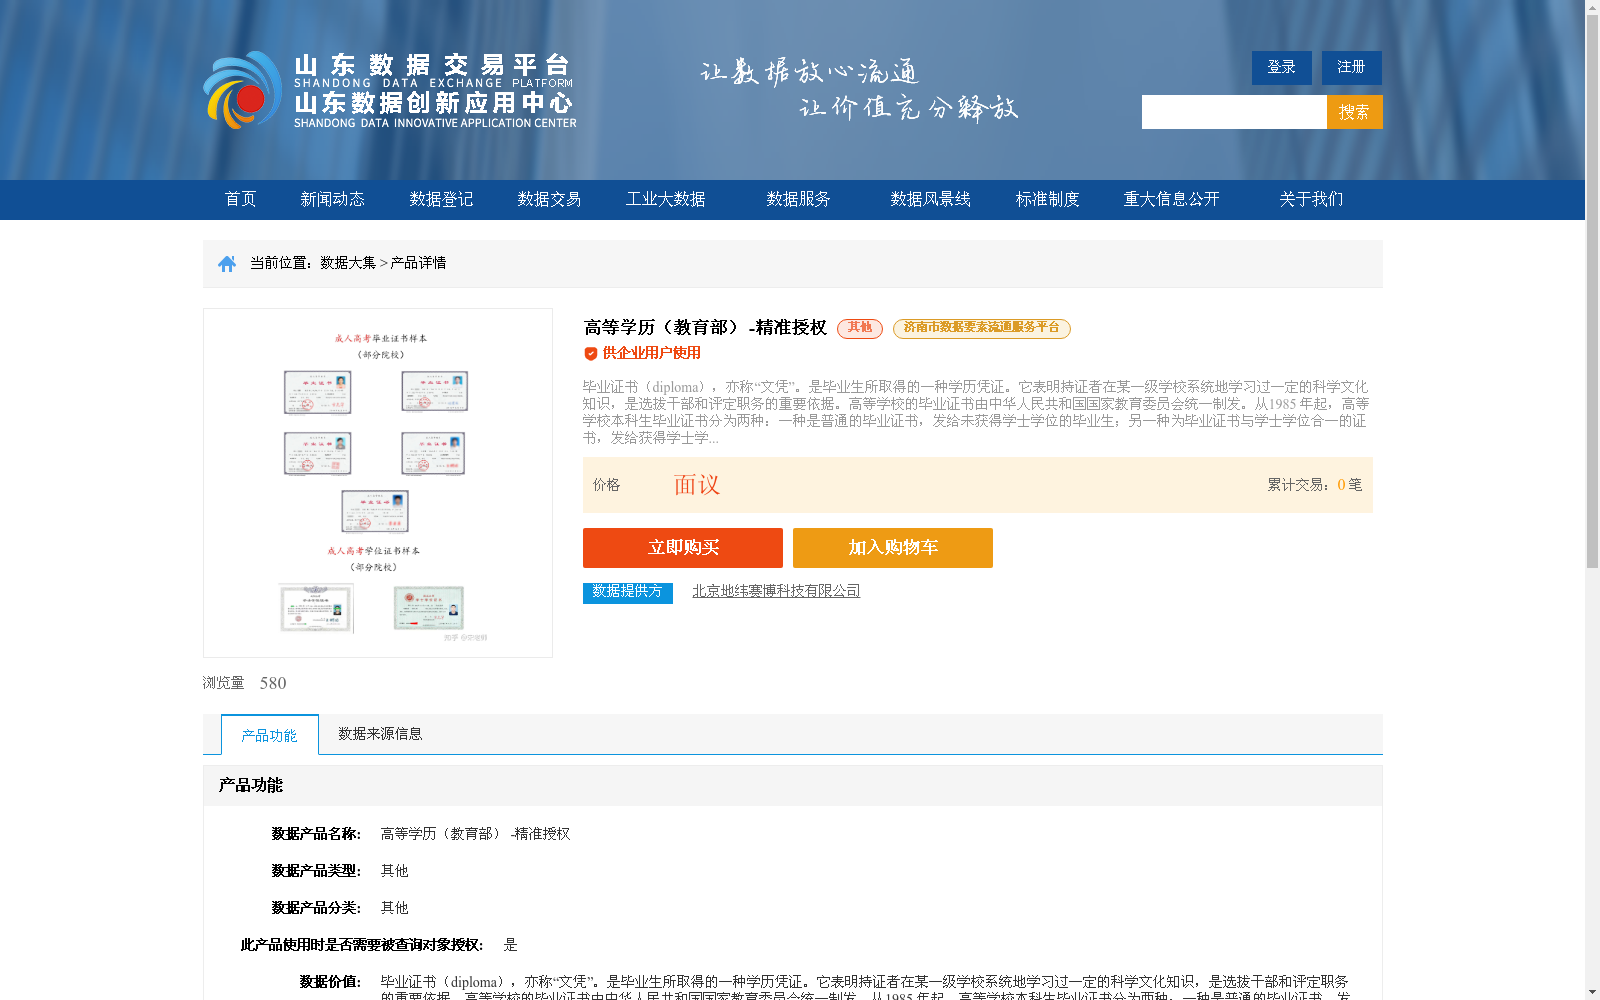Image resolution: width=1600 pixels, height=1000 pixels.
Task: Click the red shield icon beside 供企业用户使用
Action: coord(591,353)
